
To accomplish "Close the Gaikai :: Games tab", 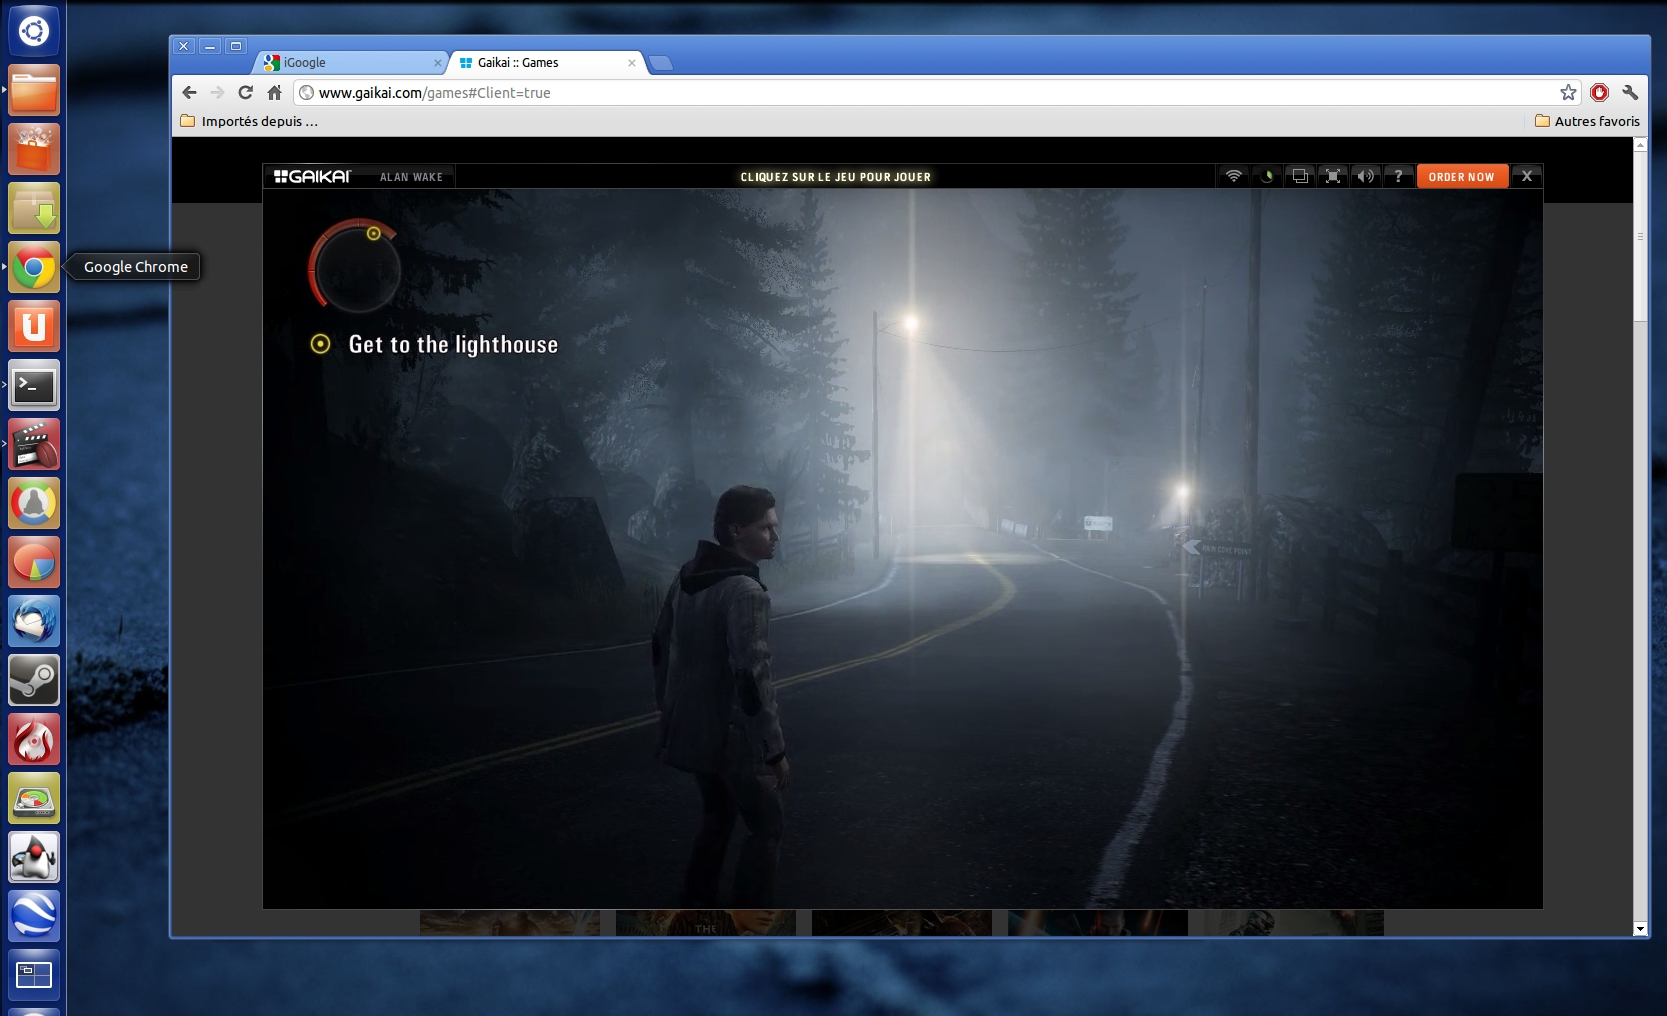I will point(631,63).
